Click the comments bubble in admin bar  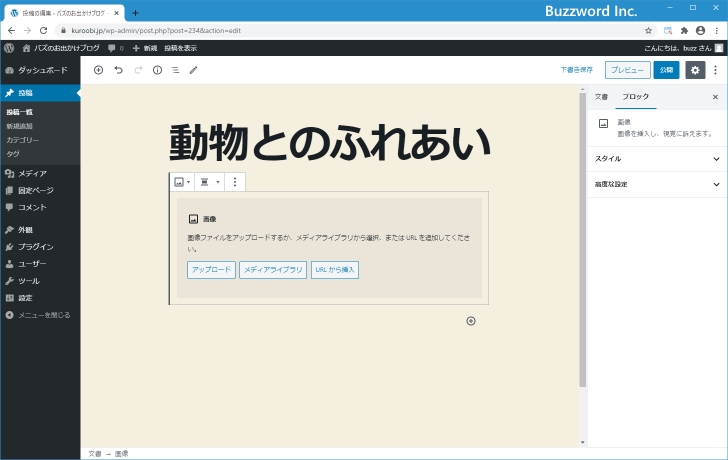click(x=116, y=48)
